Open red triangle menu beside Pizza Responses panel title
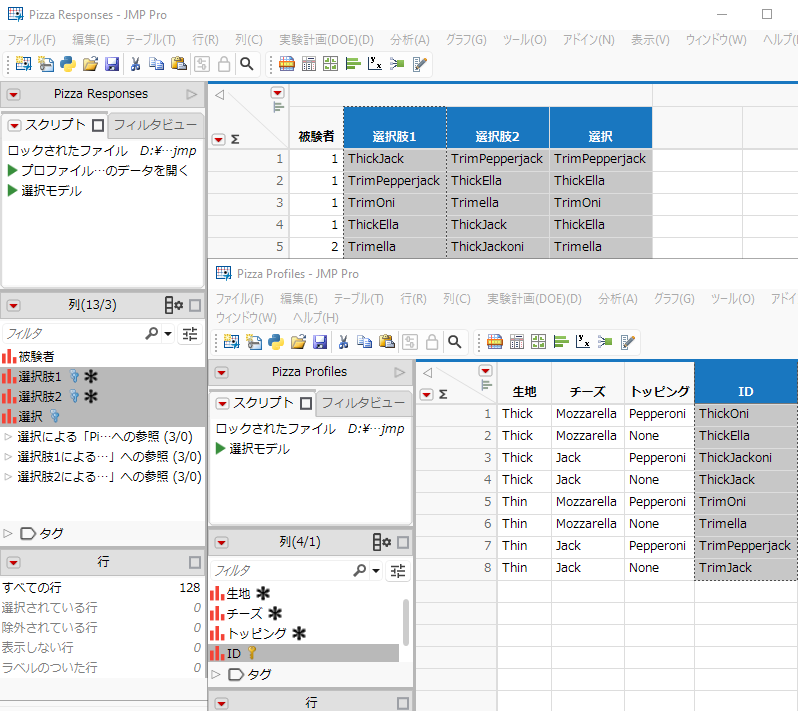This screenshot has height=711, width=798. point(14,95)
